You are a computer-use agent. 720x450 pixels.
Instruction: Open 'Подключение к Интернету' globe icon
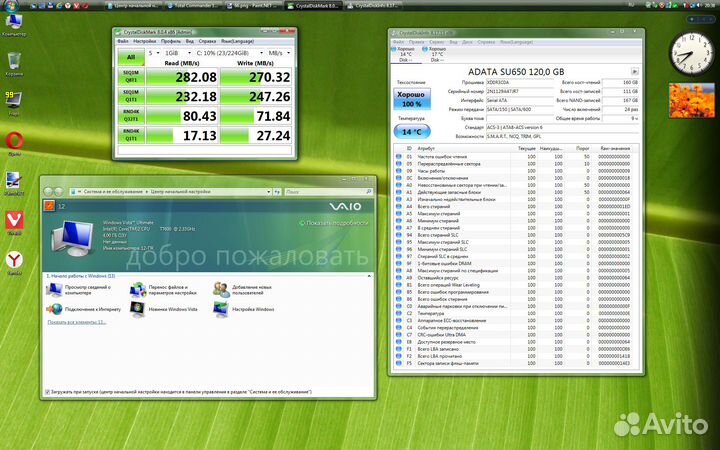(x=53, y=309)
